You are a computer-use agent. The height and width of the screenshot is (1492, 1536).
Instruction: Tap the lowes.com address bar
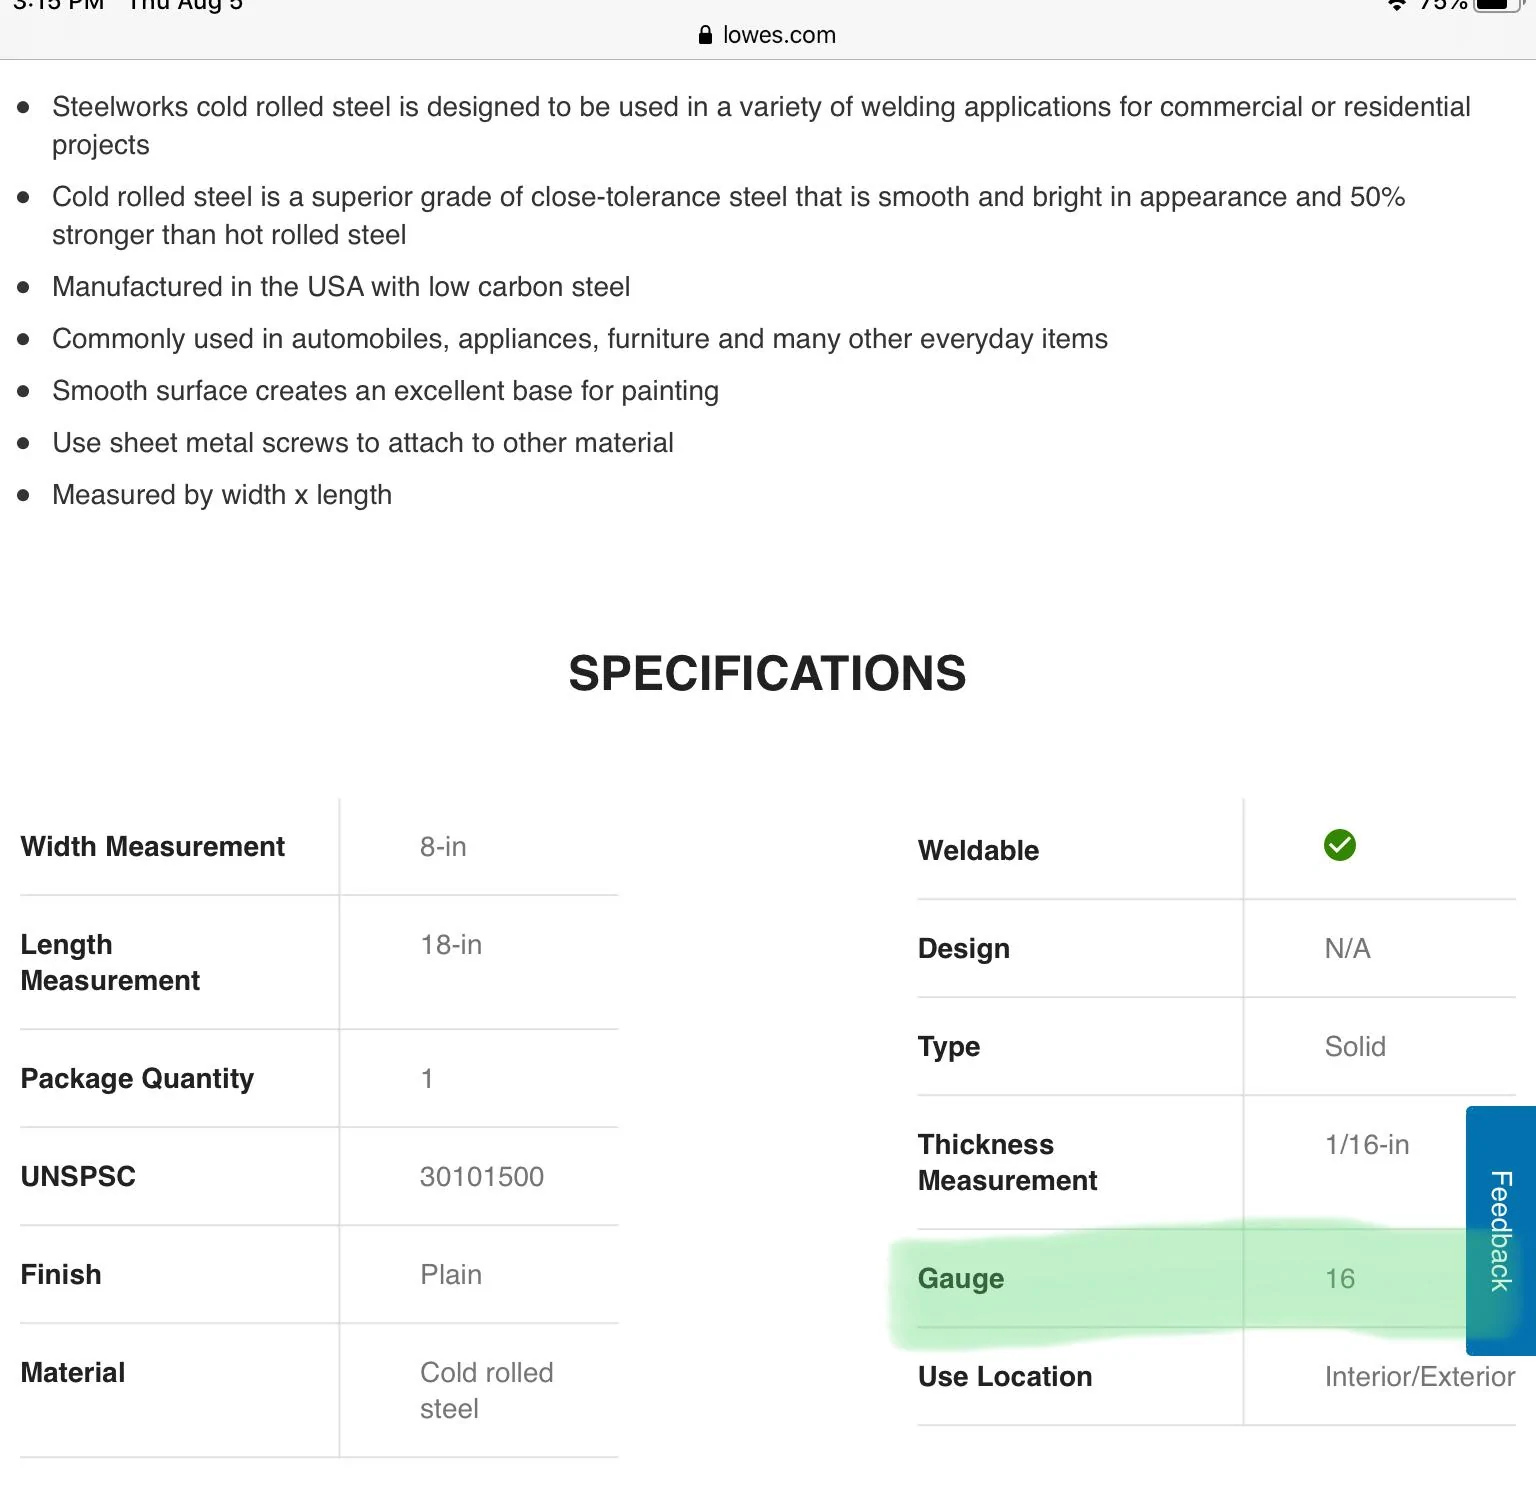pos(767,35)
